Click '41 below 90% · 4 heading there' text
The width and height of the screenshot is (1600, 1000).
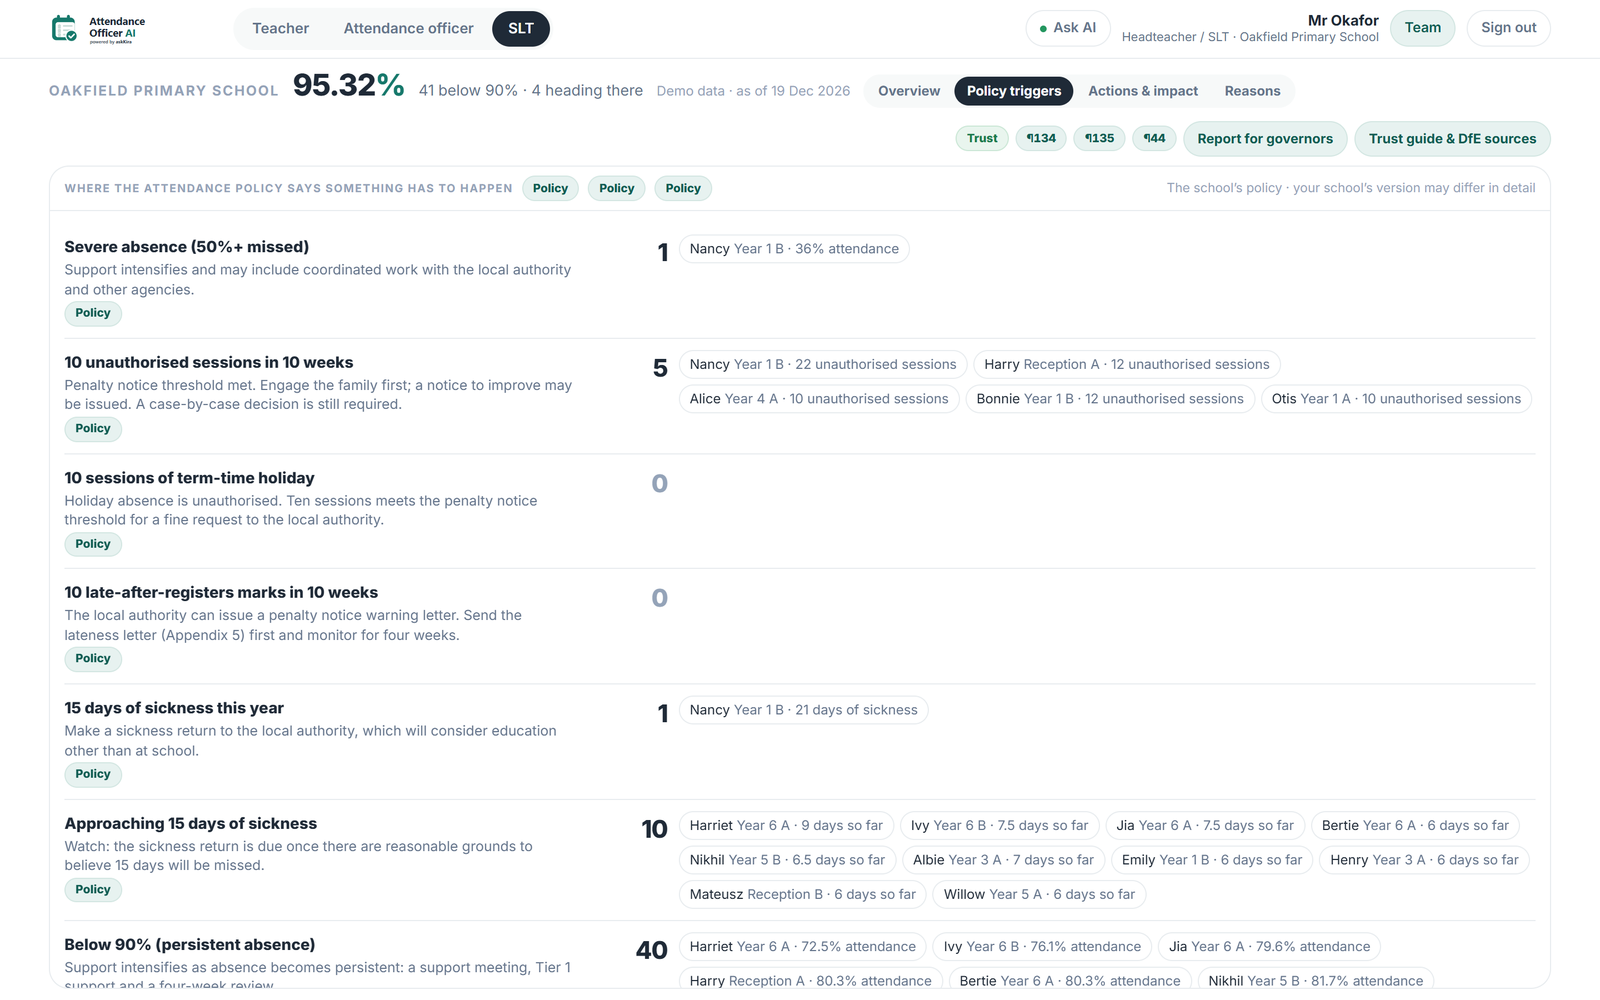pyautogui.click(x=531, y=91)
